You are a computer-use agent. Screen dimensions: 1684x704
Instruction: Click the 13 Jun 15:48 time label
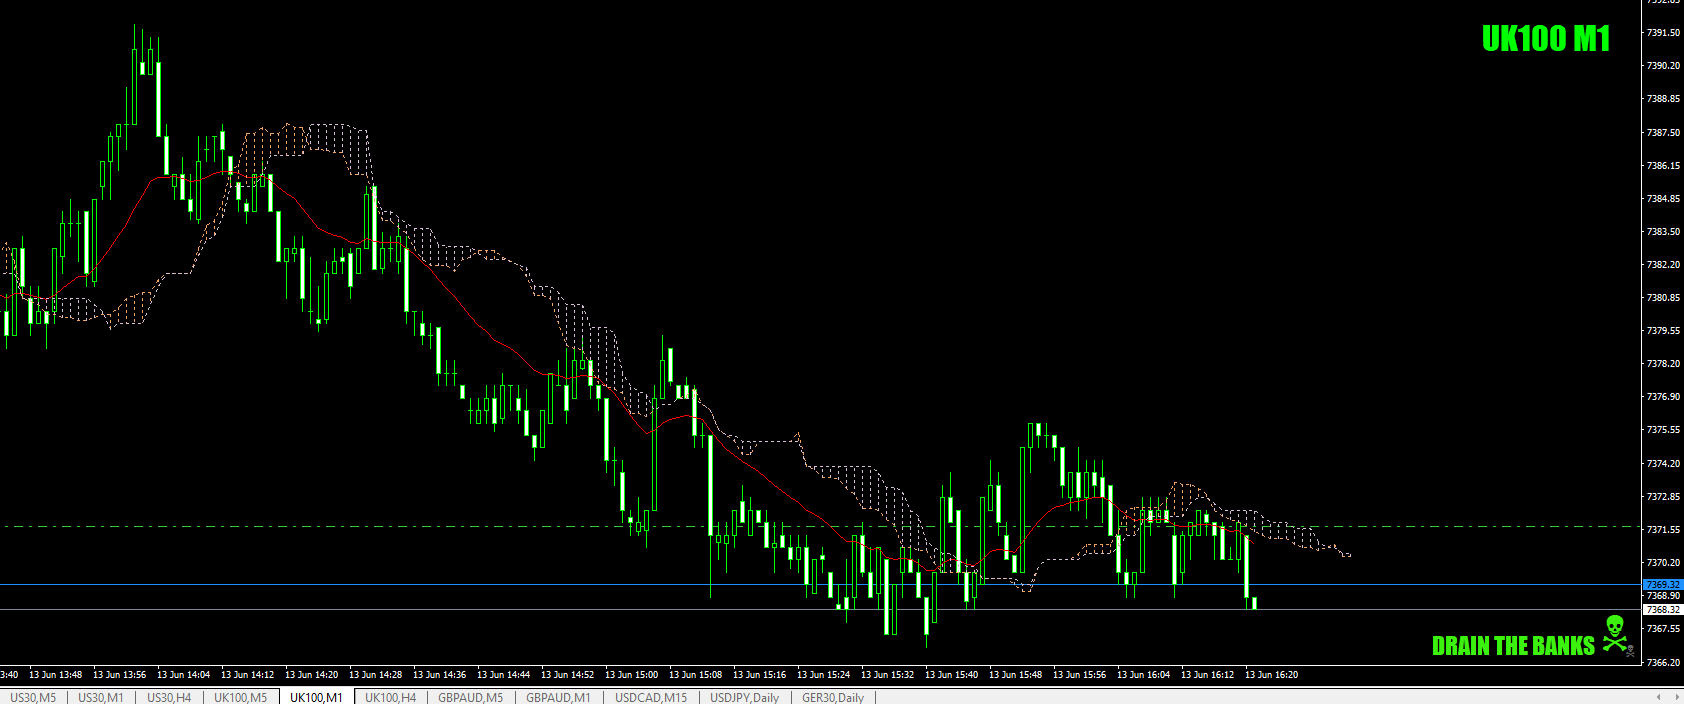pos(1016,675)
